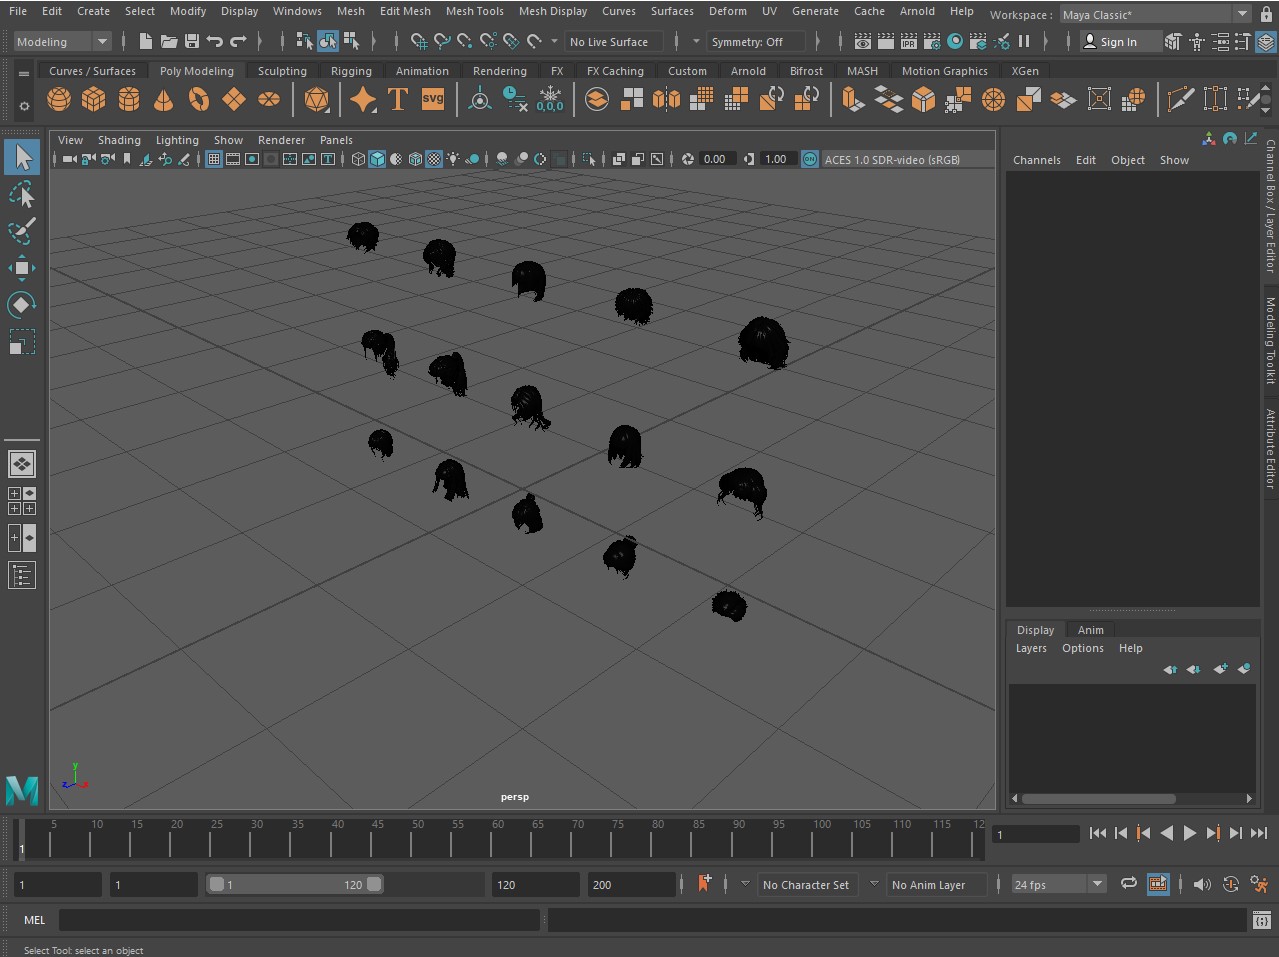The image size is (1279, 957).
Task: Choose the Move tool in toolbox
Action: [22, 268]
